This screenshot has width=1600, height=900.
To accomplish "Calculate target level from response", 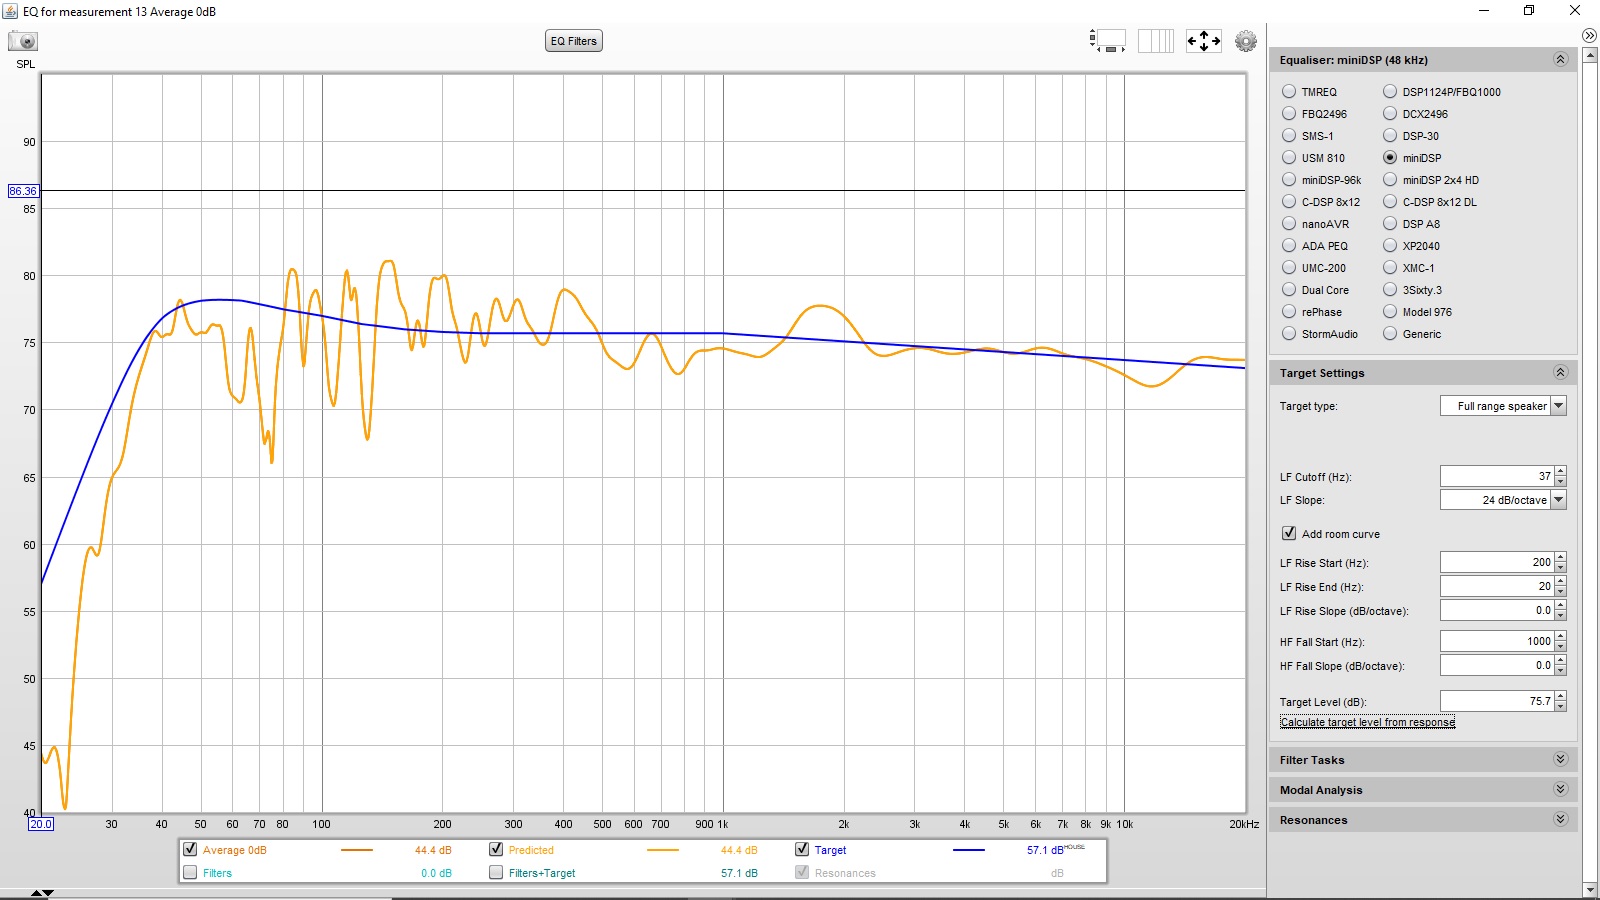I will [1367, 722].
